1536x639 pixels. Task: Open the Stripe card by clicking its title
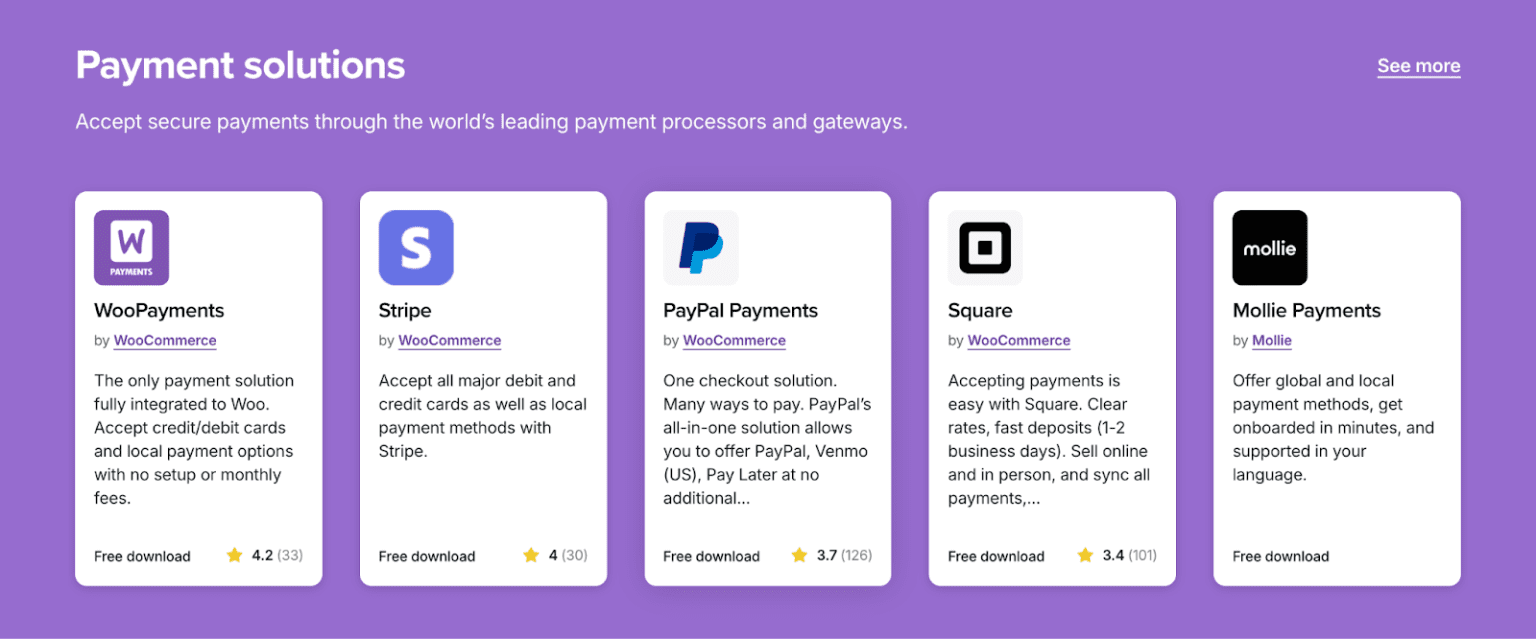pyautogui.click(x=404, y=310)
